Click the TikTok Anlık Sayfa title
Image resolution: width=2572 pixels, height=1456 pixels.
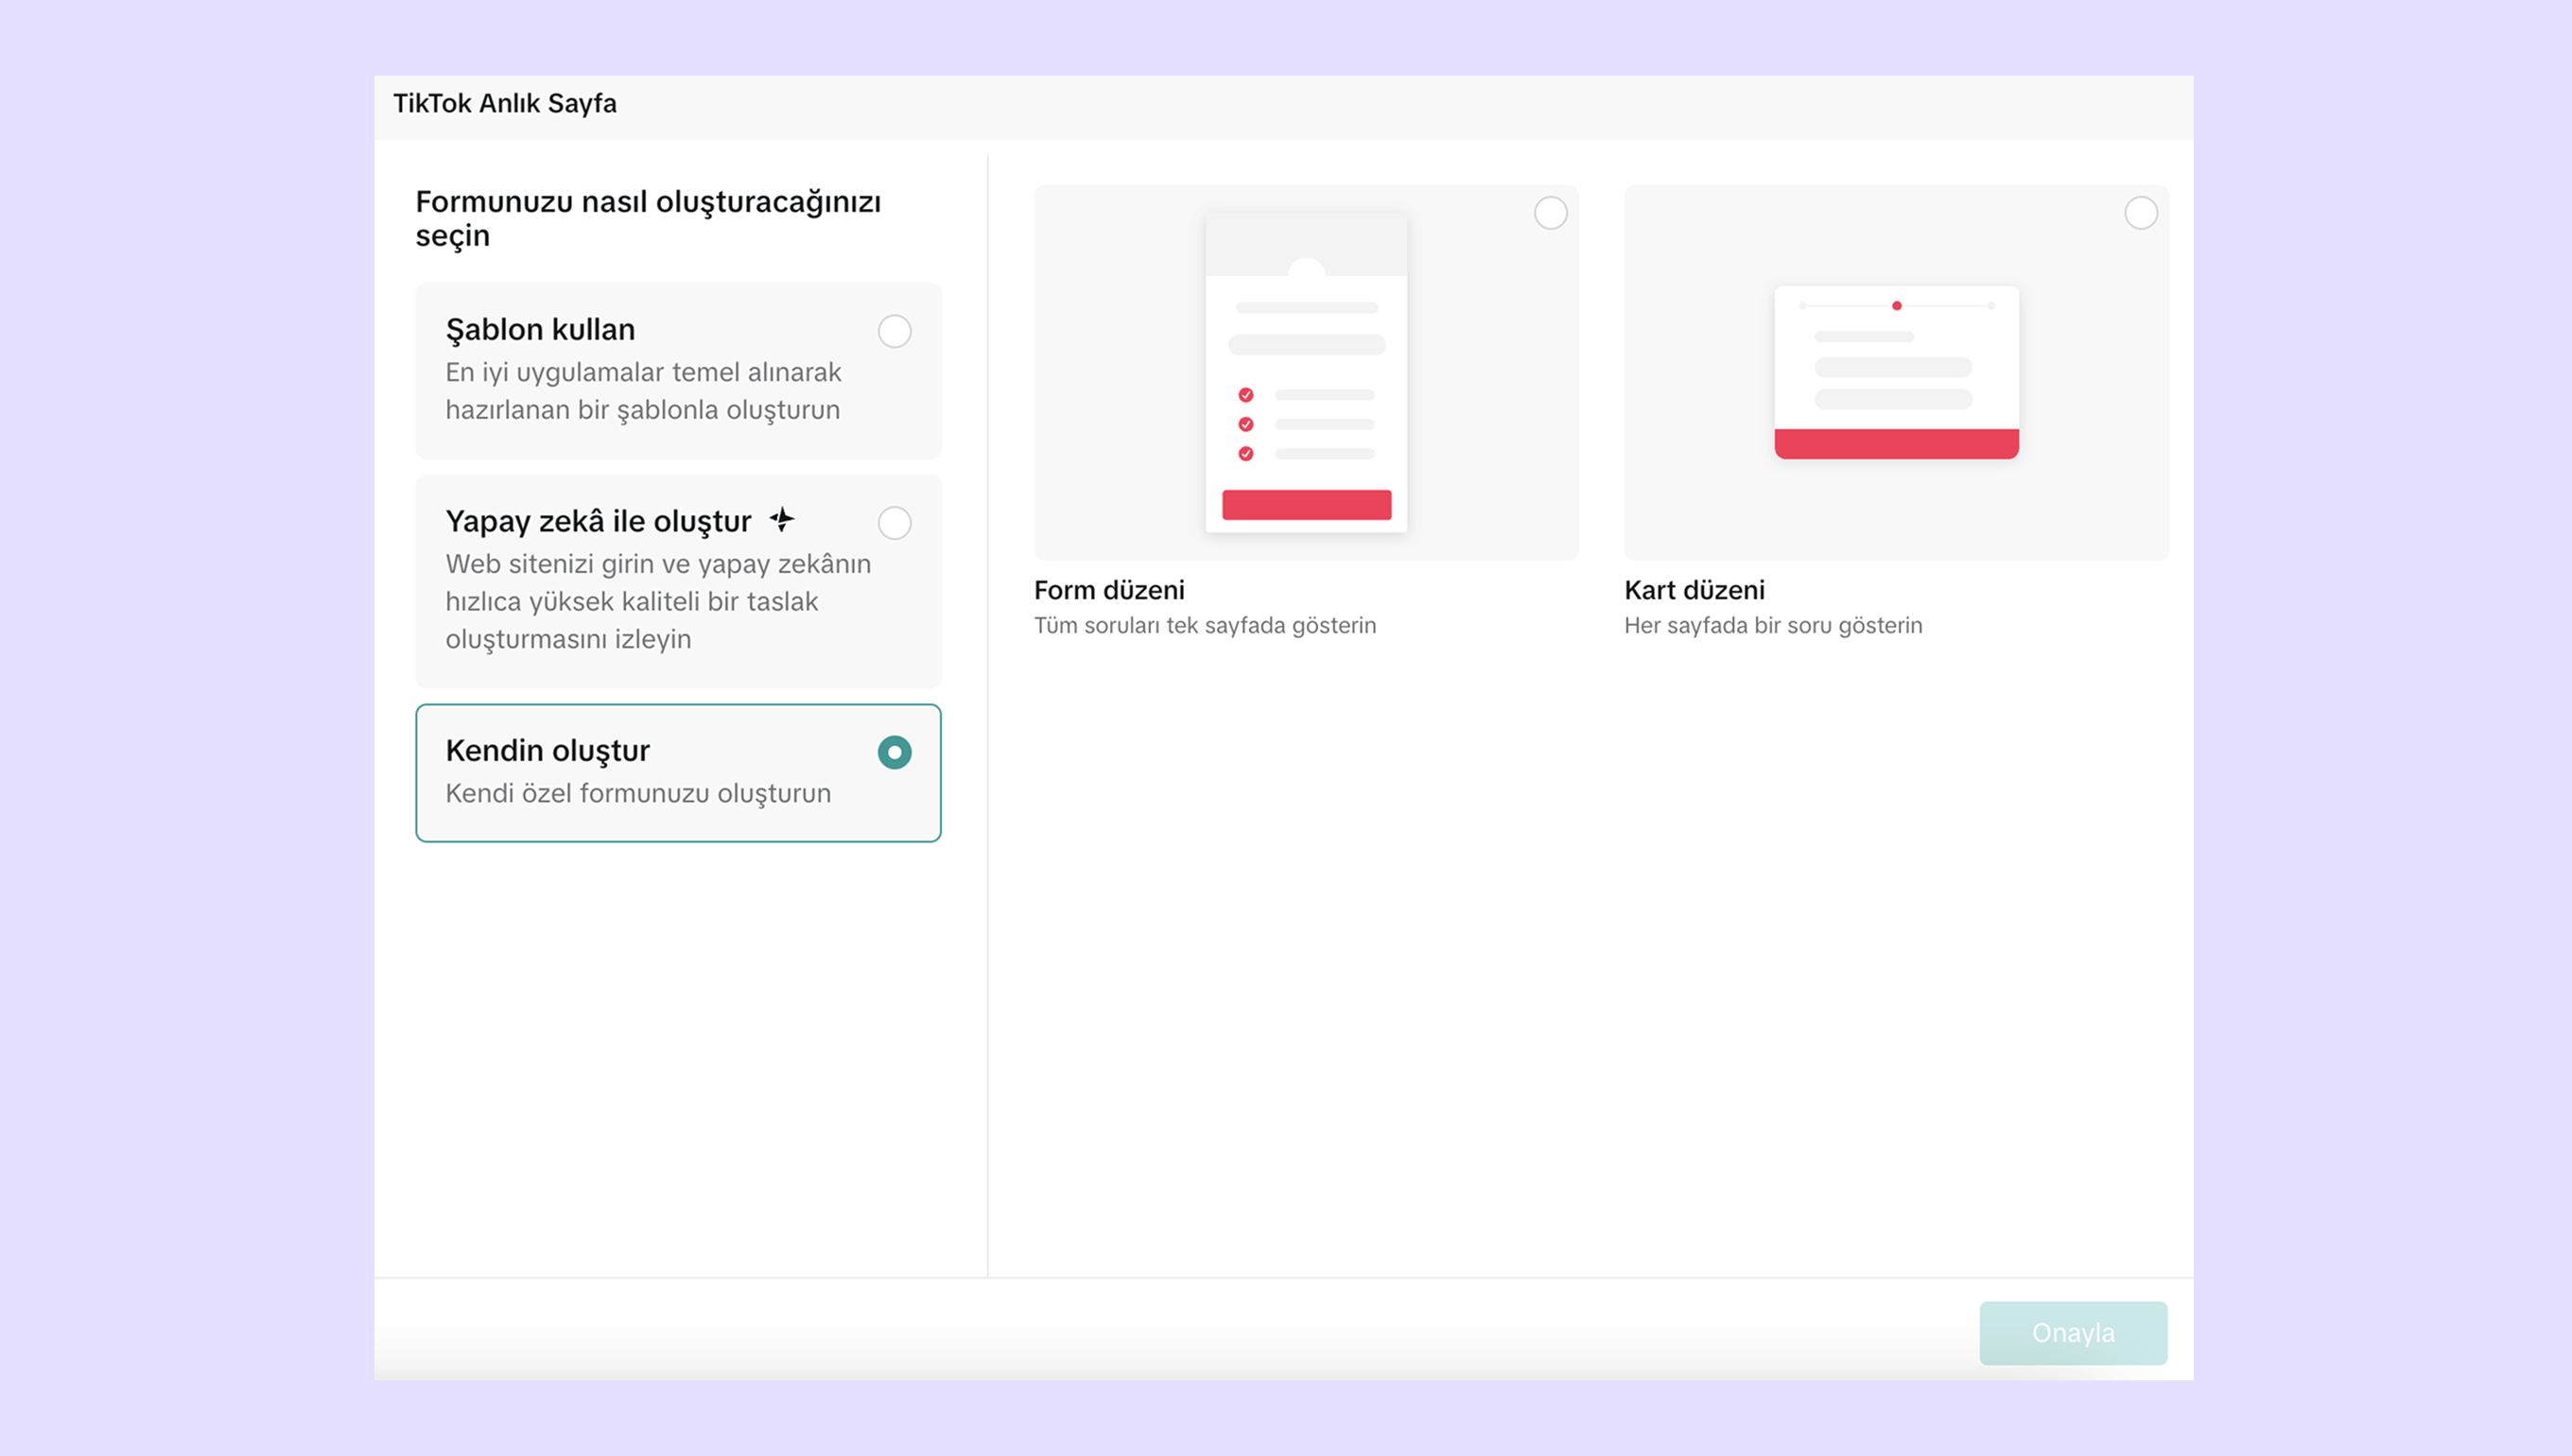[504, 103]
